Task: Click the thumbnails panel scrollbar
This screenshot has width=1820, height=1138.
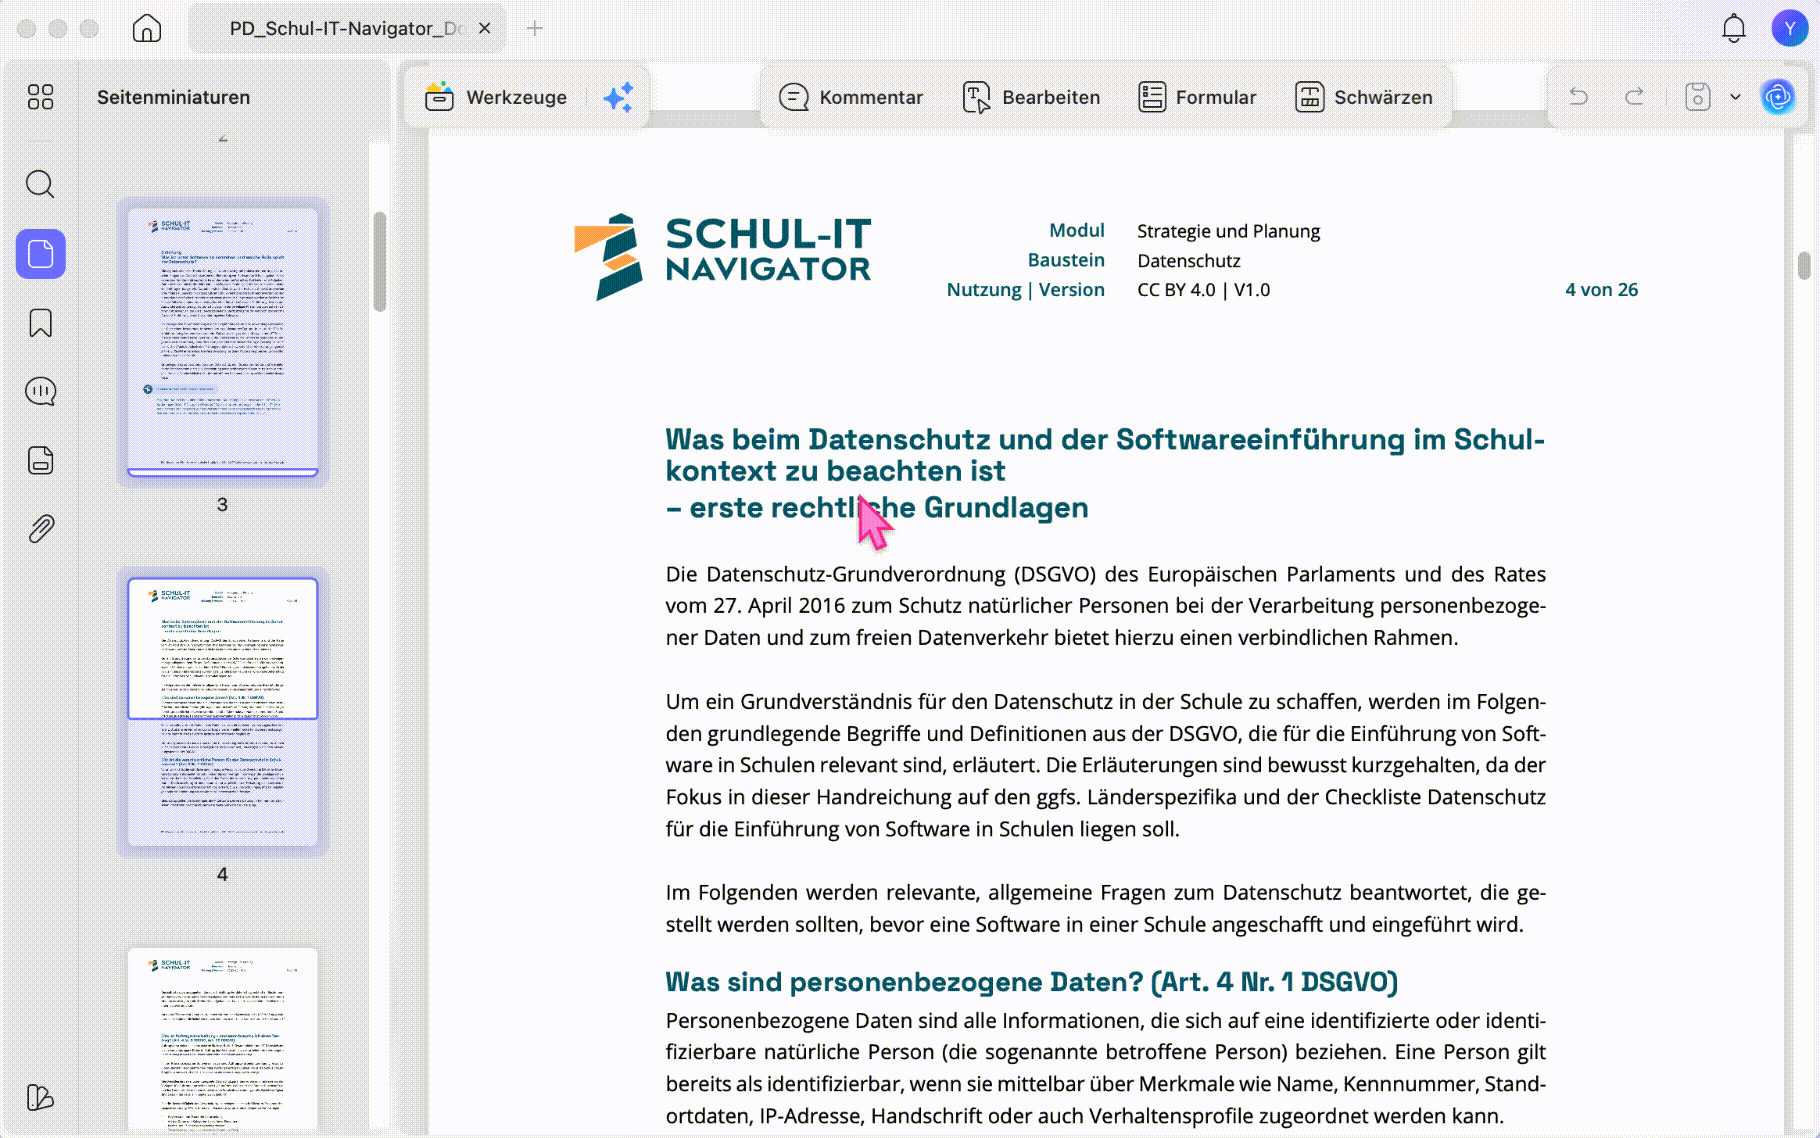Action: [x=380, y=262]
